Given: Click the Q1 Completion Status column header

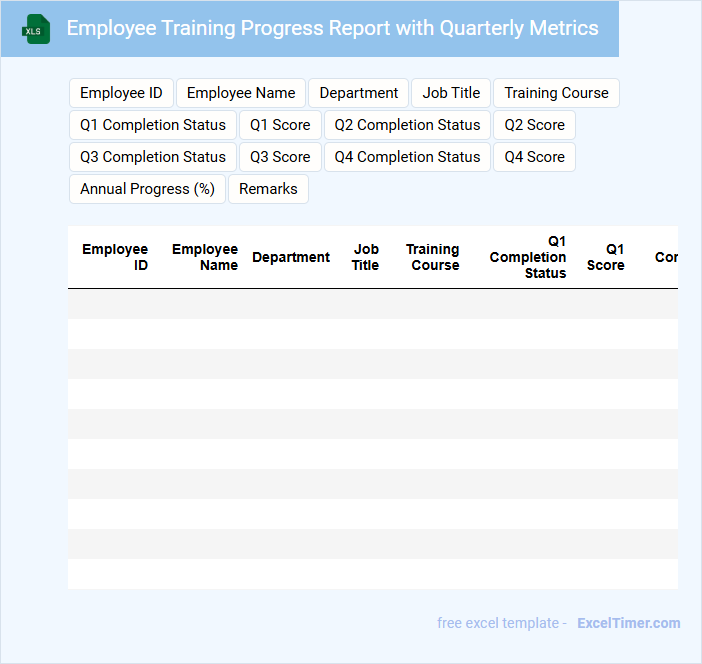Looking at the screenshot, I should 528,257.
